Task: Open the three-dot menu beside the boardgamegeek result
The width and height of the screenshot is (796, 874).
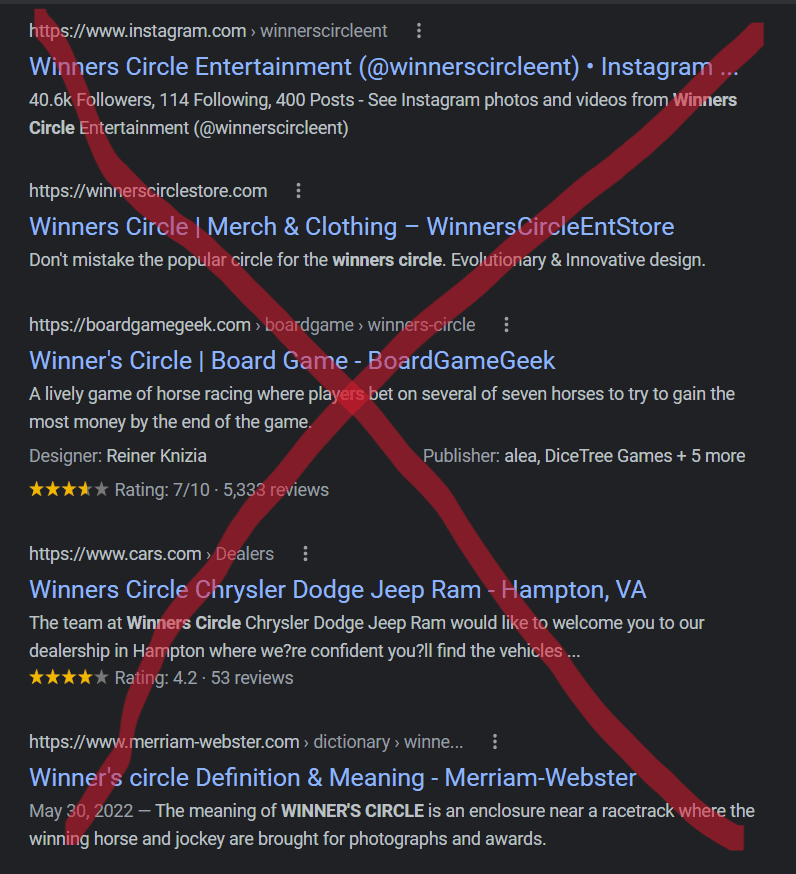Action: [x=506, y=324]
